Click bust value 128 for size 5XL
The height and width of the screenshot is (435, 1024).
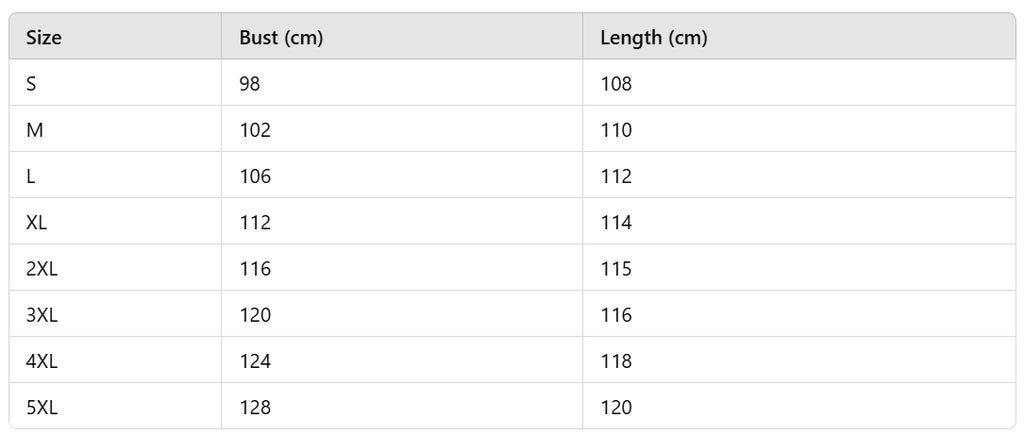click(x=255, y=407)
